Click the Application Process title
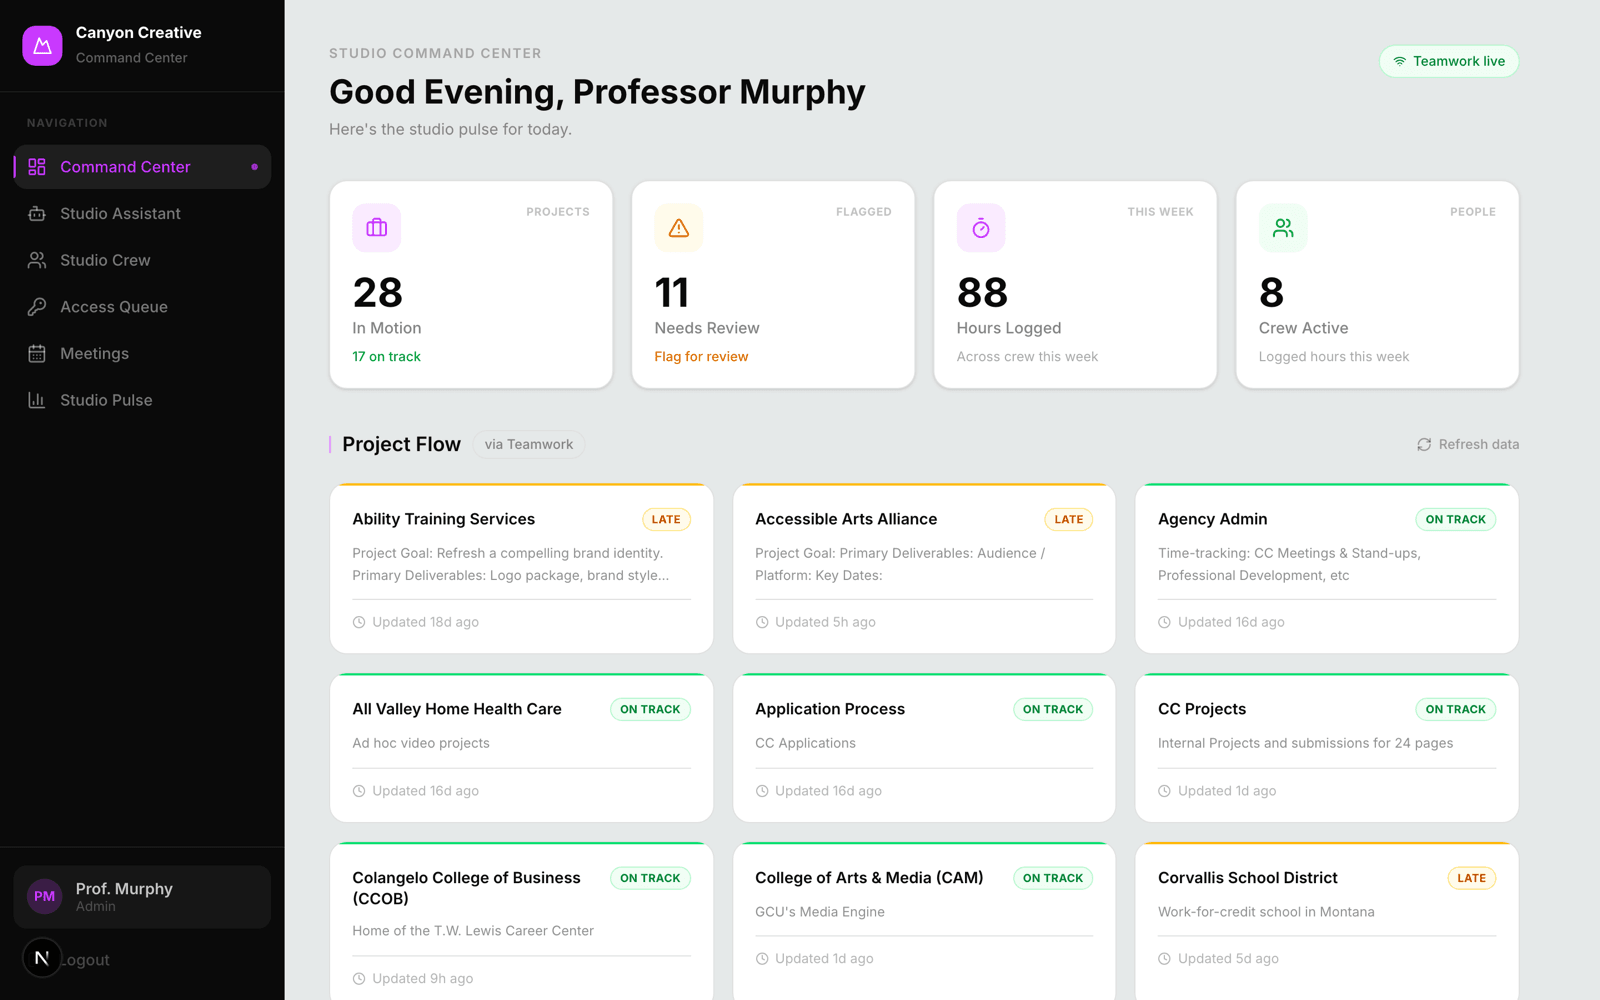1600x1000 pixels. (x=830, y=709)
